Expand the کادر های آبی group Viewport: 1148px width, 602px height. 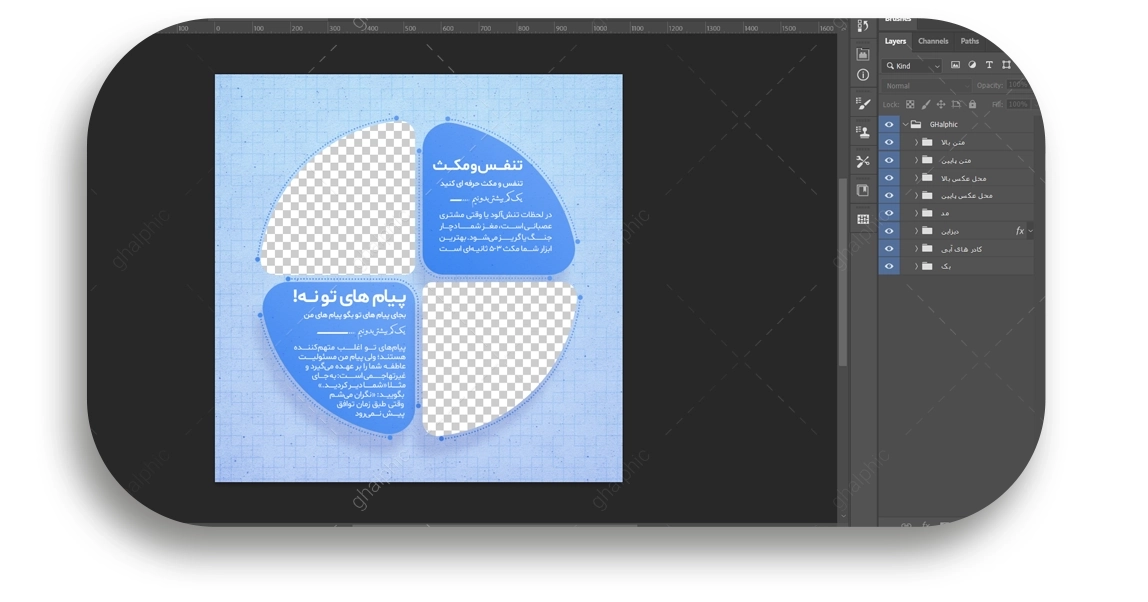(x=916, y=248)
